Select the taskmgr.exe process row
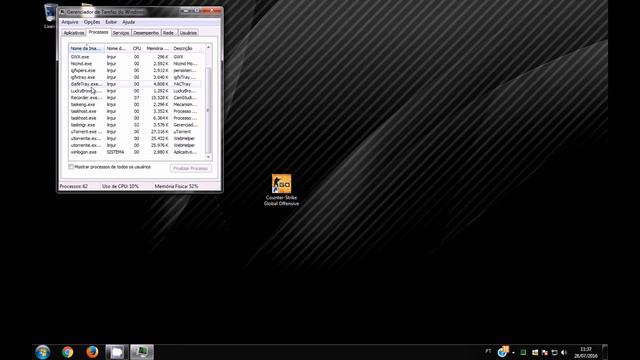 tap(135, 125)
